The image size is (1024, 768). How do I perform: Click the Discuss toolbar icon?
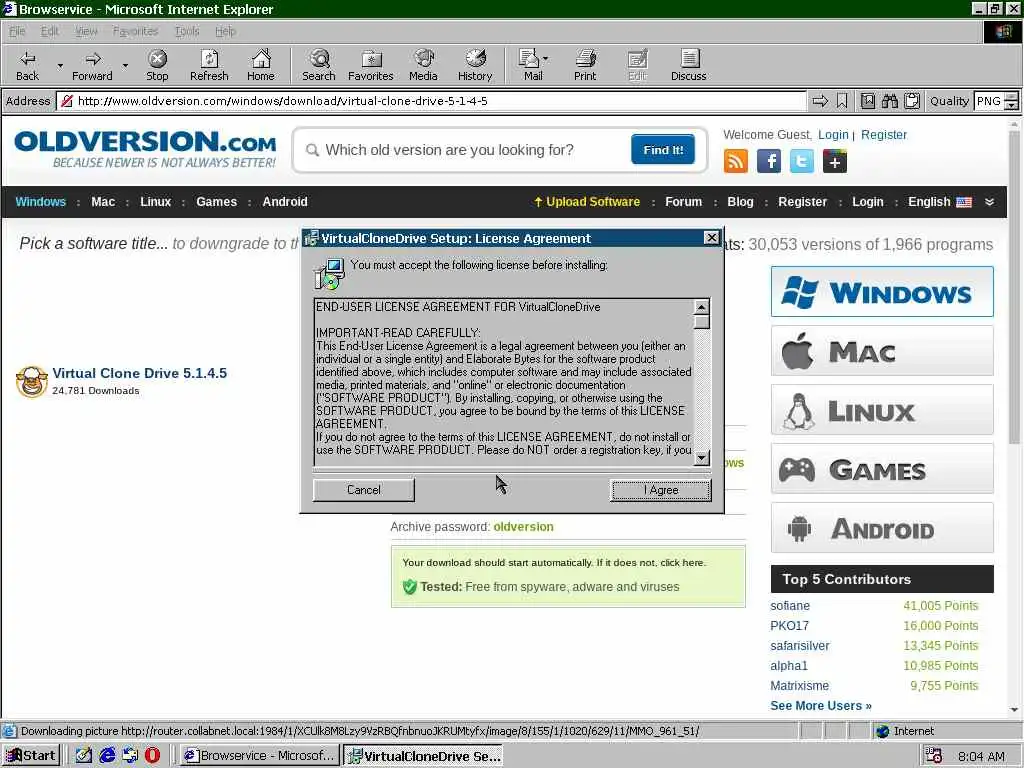pyautogui.click(x=688, y=65)
